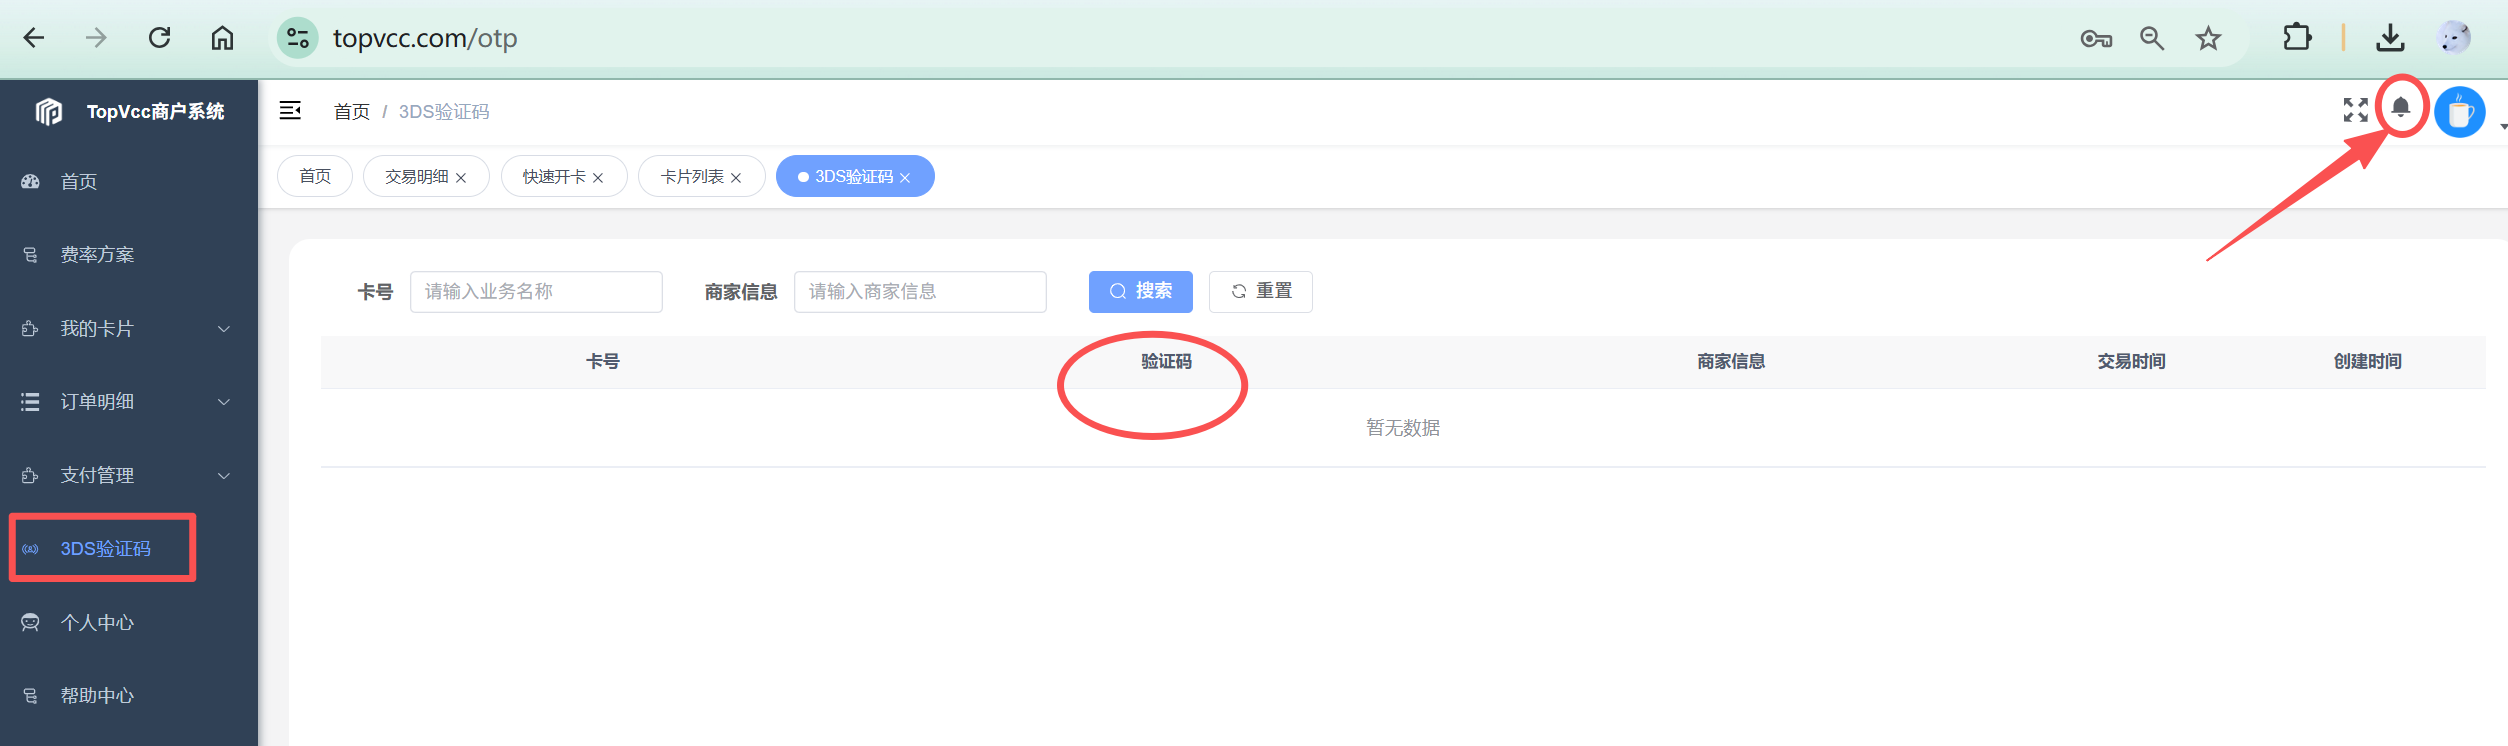Switch to the 卡片列表 tab

pos(692,177)
